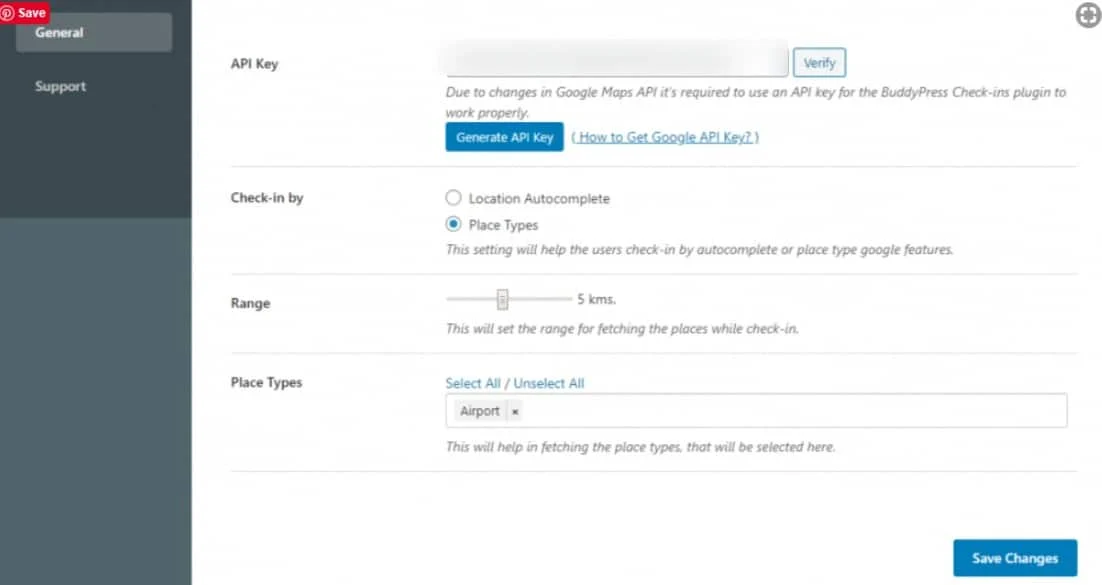Select the Place Types radio option
The image size is (1102, 585).
(x=453, y=224)
